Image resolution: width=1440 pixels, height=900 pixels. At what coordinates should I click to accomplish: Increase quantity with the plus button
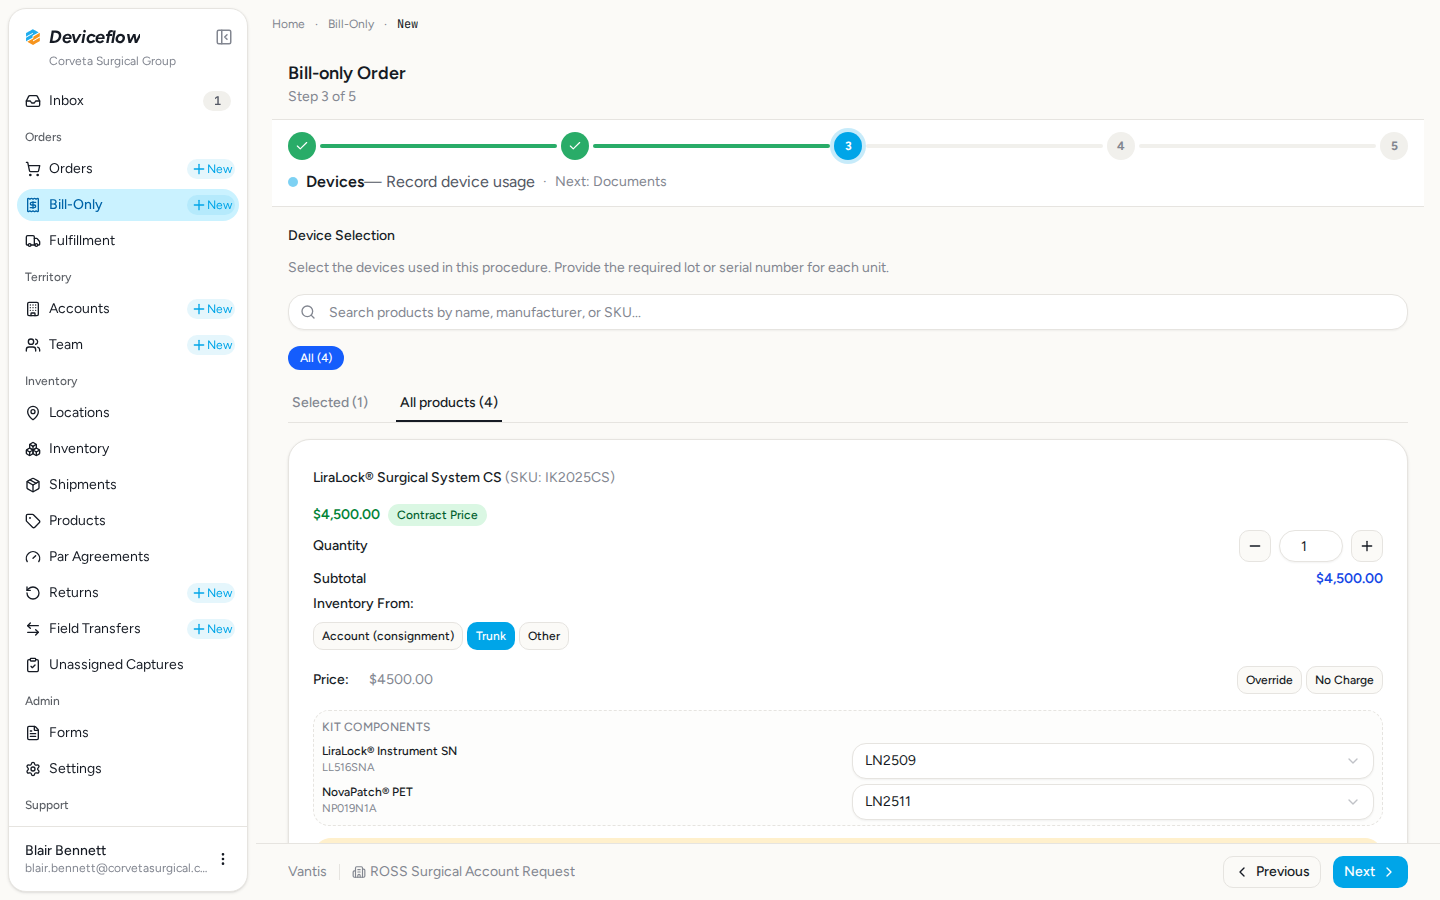[x=1367, y=546]
